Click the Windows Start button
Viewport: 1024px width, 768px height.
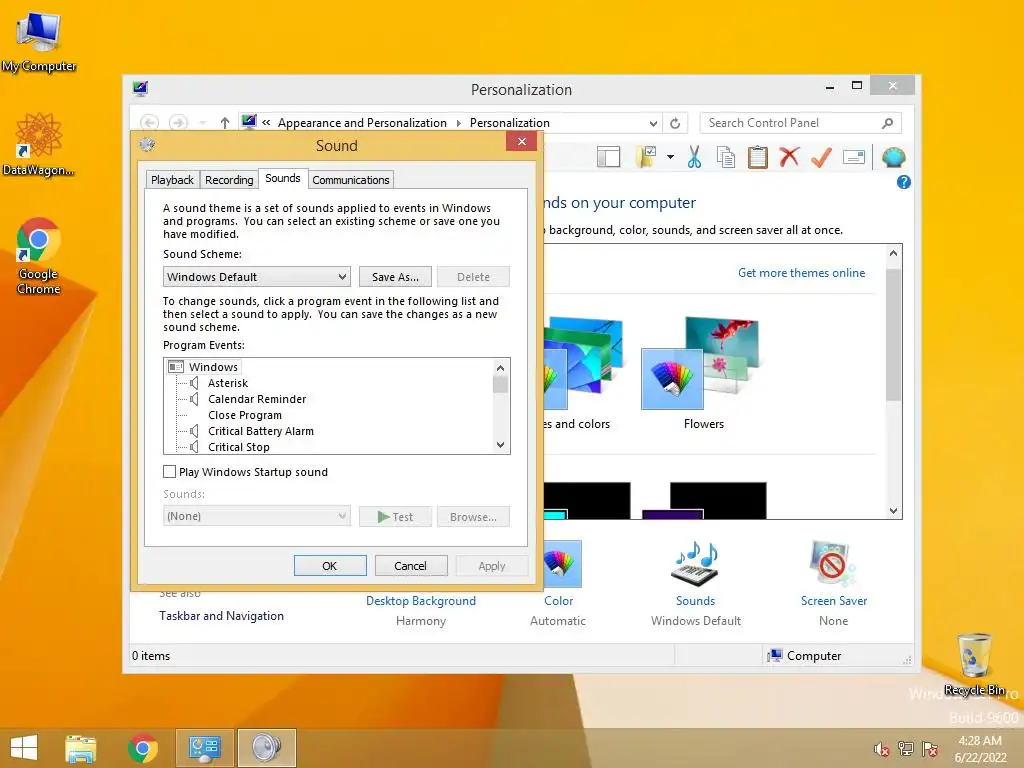tap(24, 747)
